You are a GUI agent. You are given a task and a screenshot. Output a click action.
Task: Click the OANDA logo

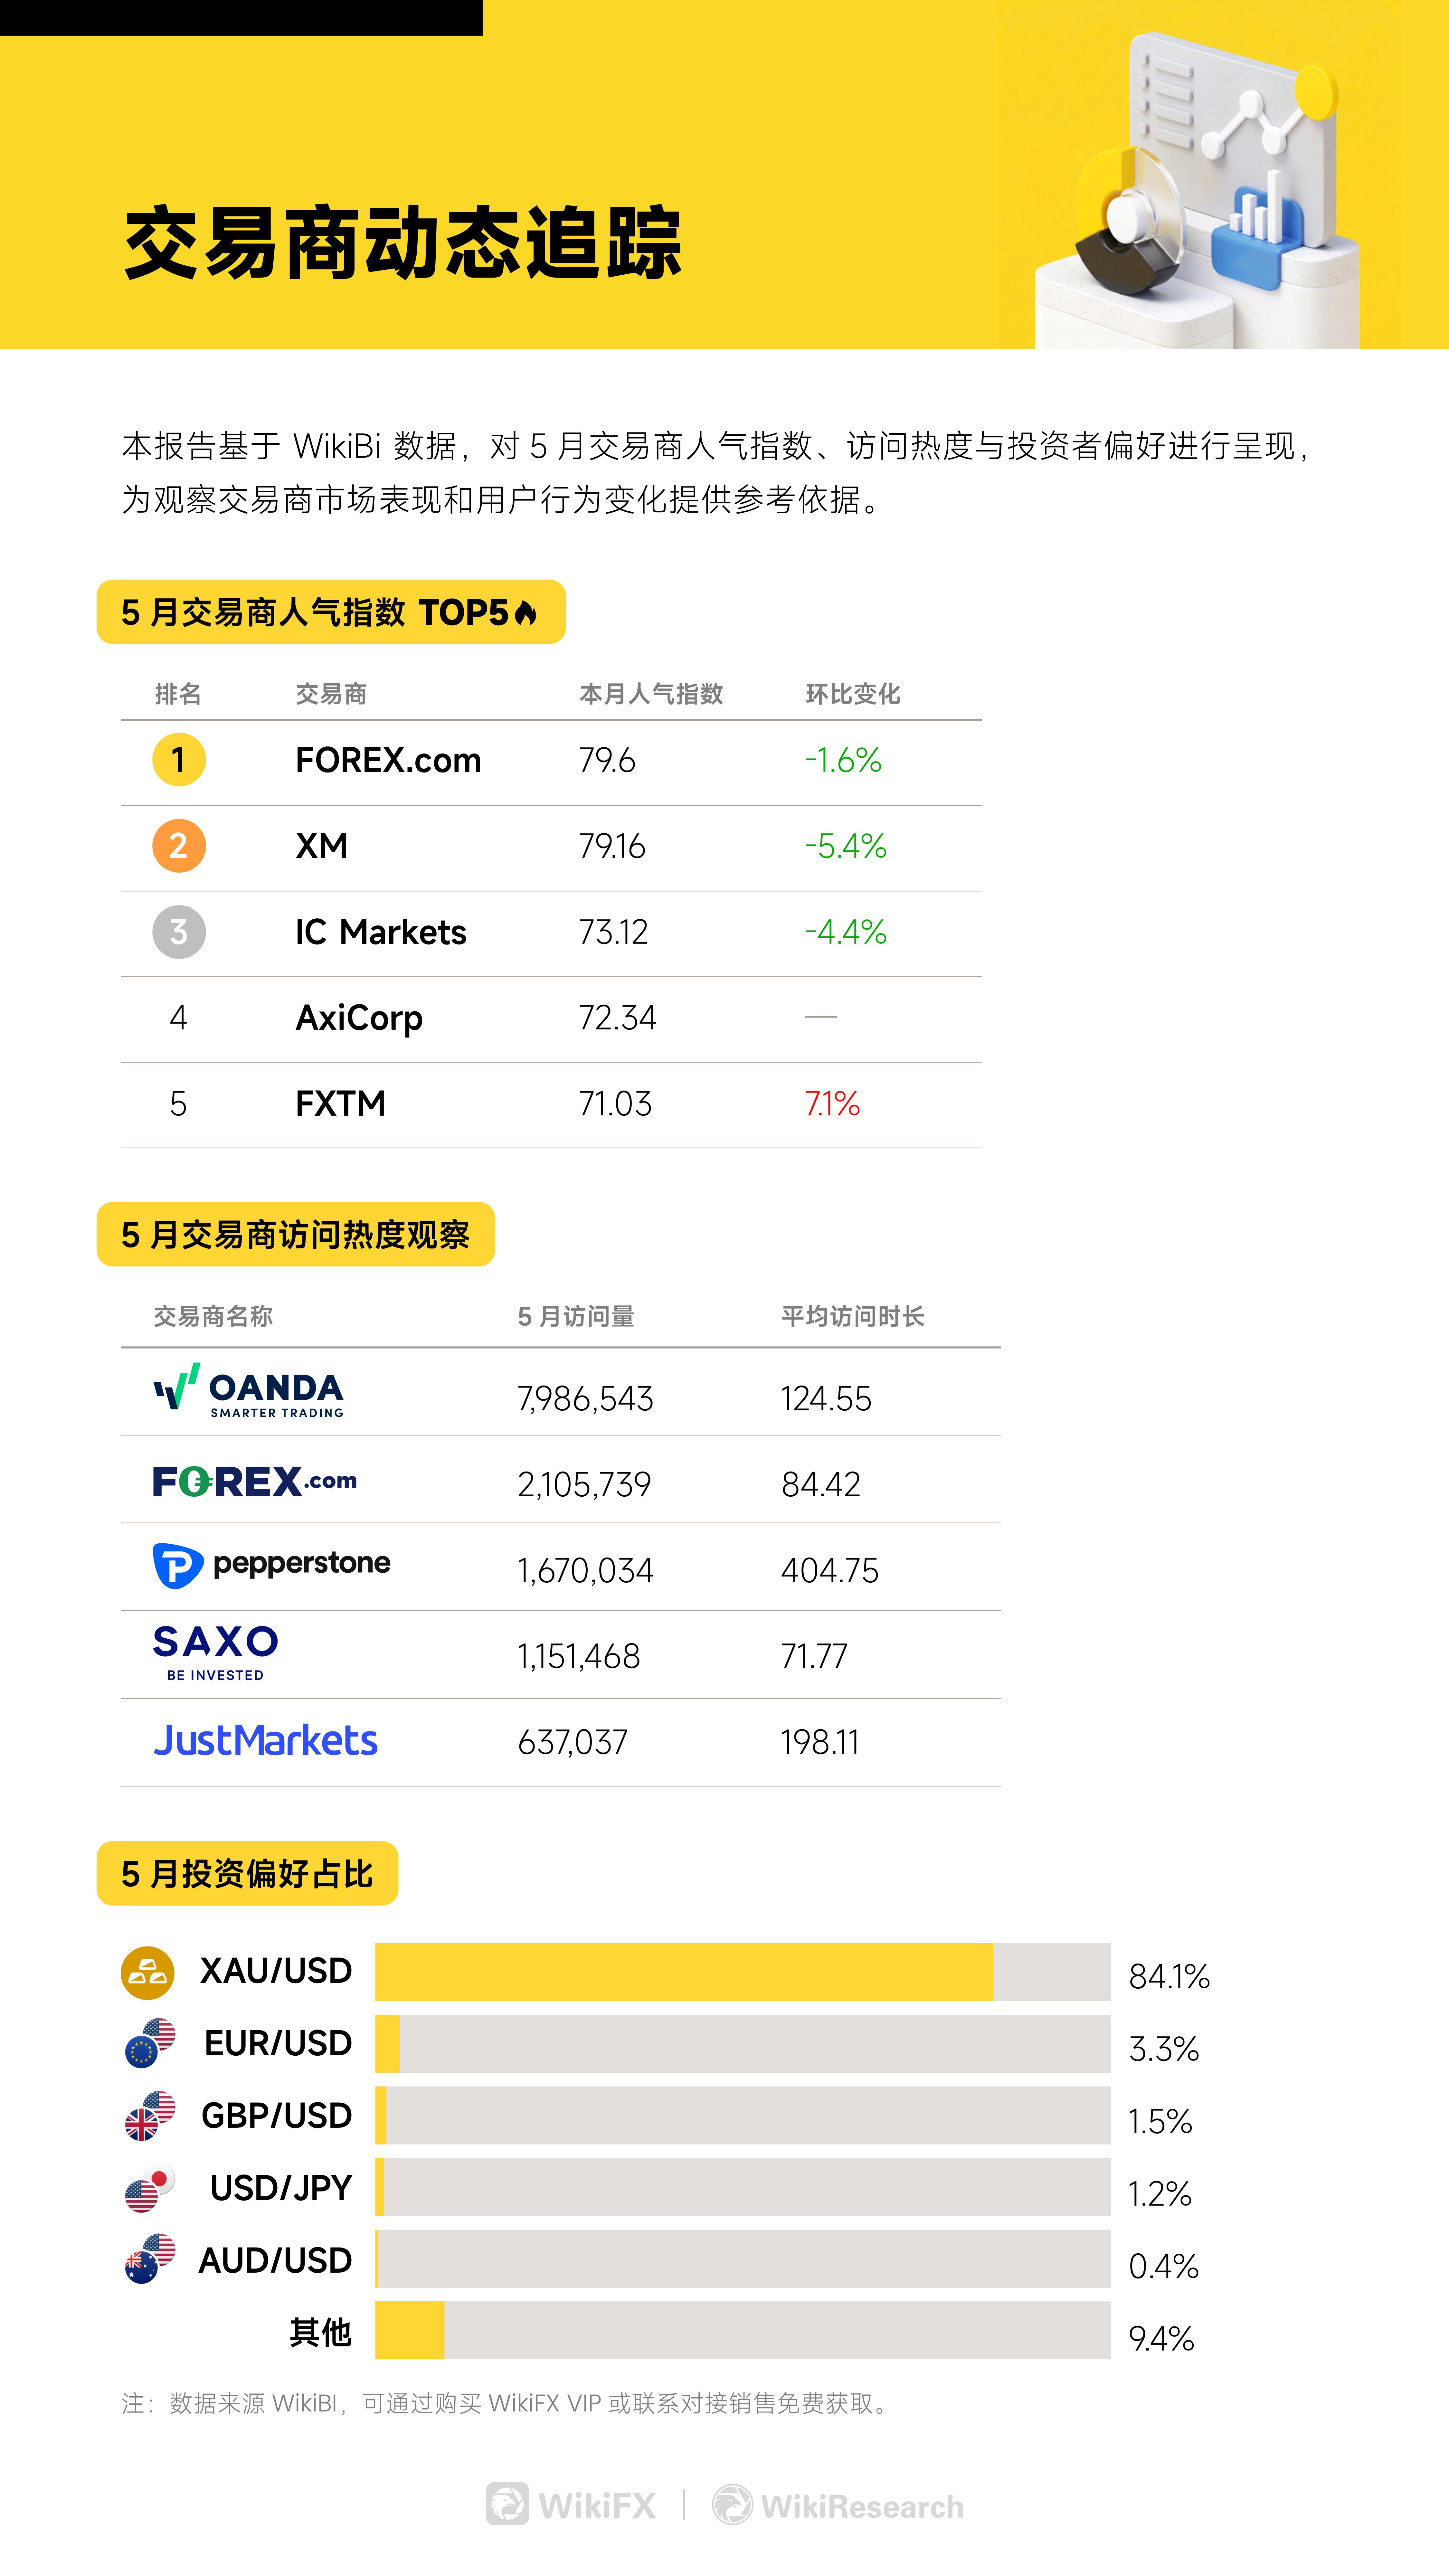click(x=248, y=1391)
